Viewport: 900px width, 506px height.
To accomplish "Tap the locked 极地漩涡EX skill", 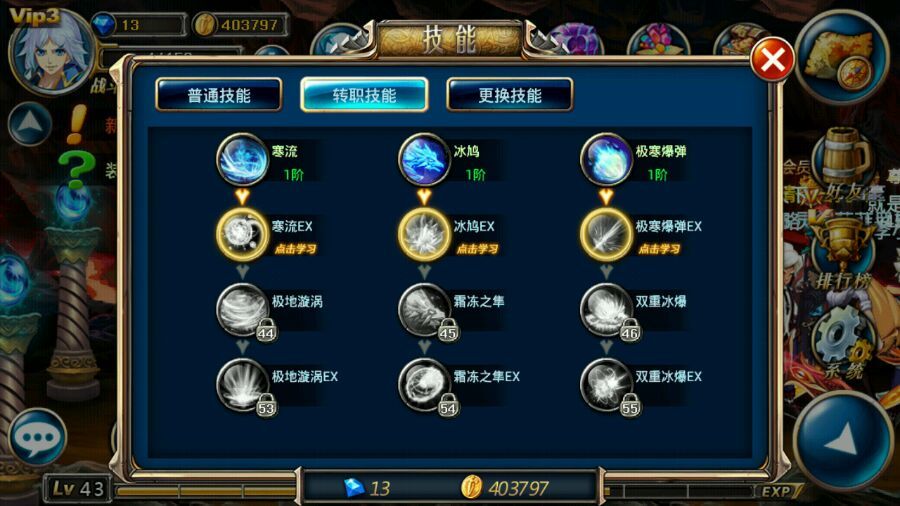I will coord(242,385).
